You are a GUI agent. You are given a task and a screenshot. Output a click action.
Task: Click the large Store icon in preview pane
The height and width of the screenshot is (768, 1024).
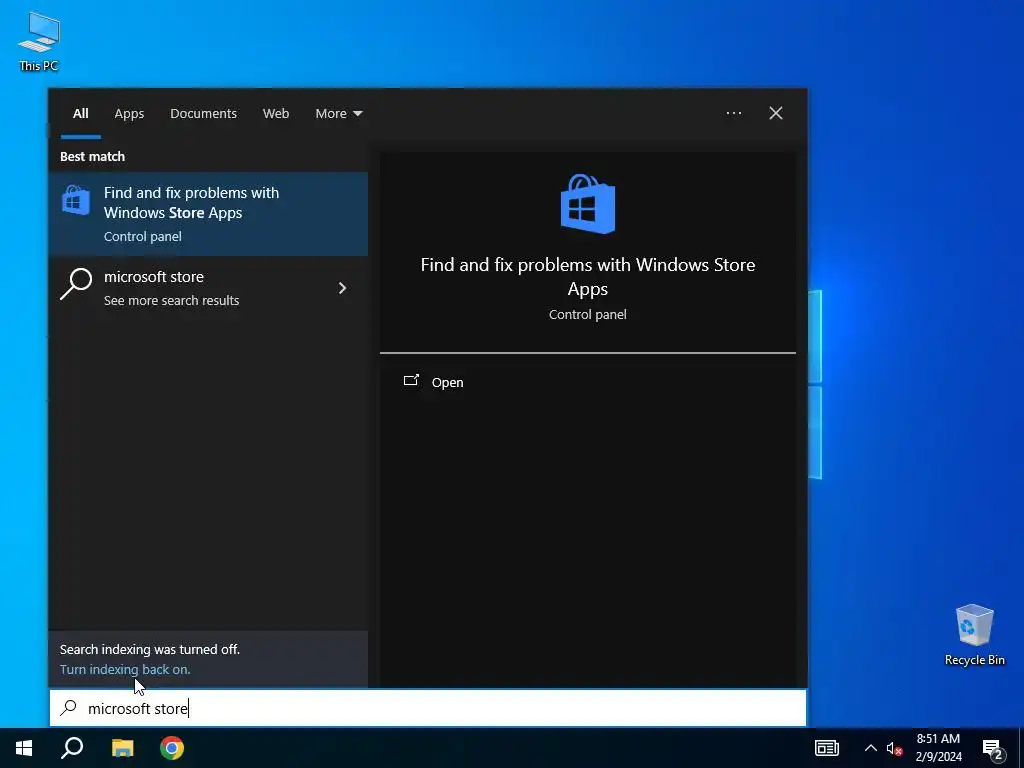(588, 204)
